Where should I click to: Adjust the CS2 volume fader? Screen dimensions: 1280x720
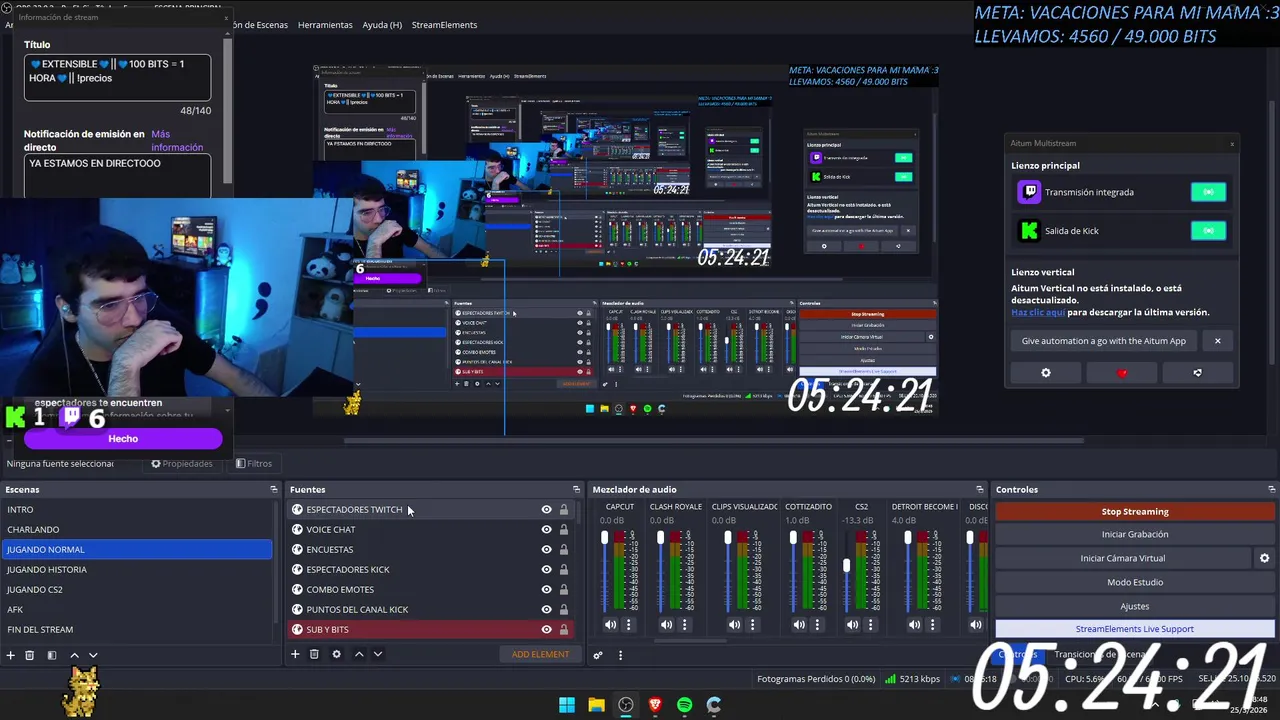(847, 566)
